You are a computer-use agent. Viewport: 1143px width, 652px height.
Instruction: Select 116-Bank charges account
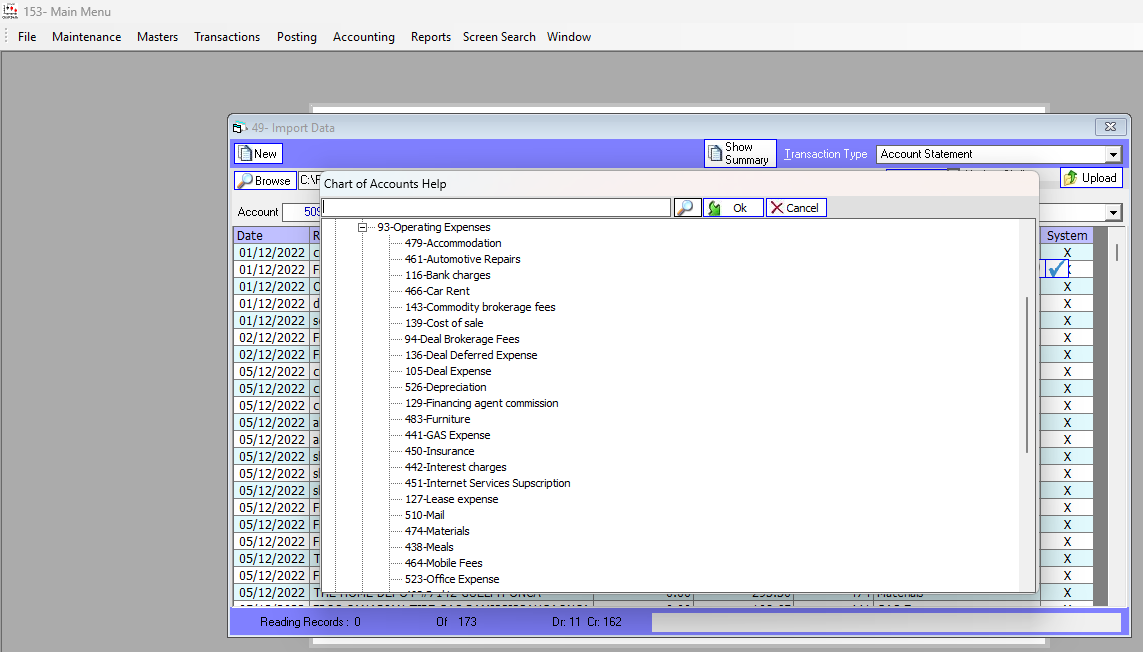(x=448, y=276)
